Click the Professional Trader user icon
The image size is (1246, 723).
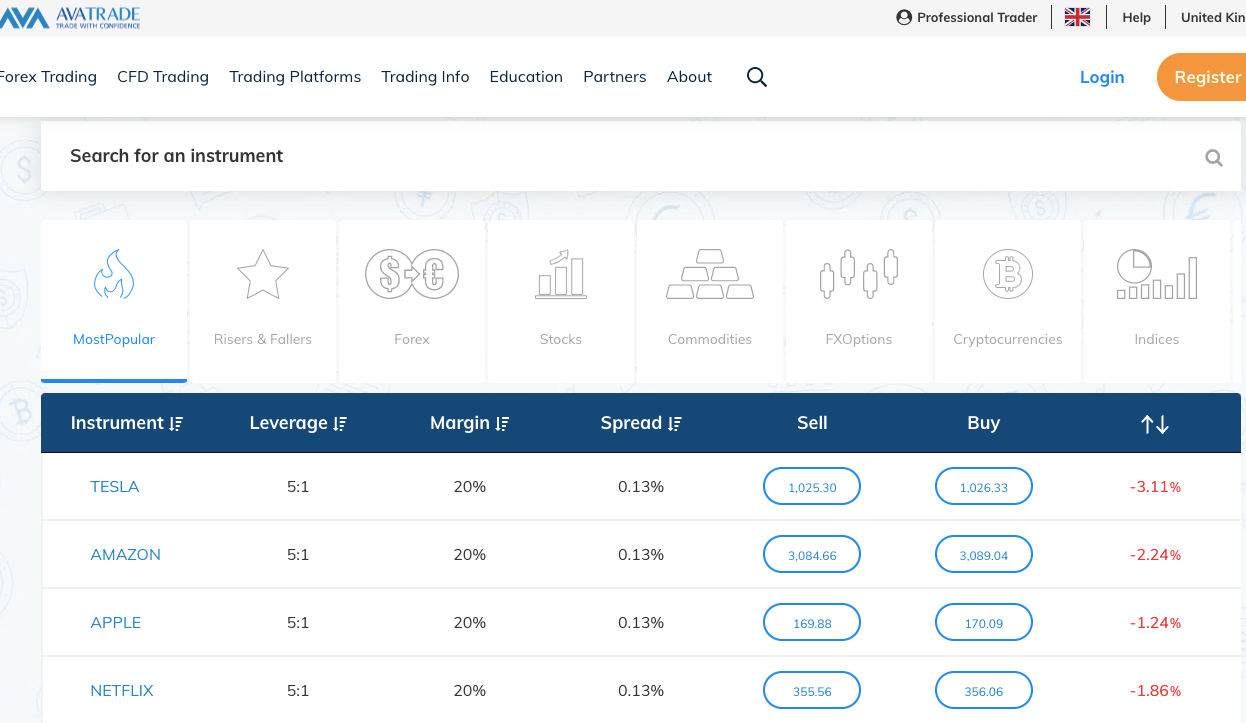(x=904, y=17)
